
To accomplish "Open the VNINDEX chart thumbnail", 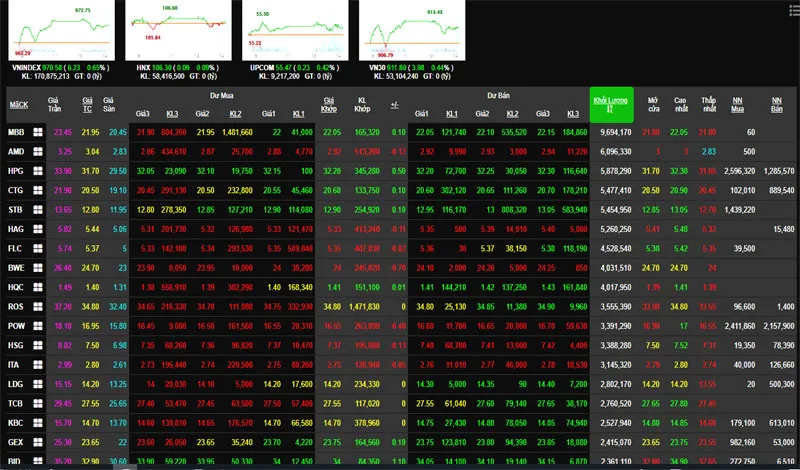I will coord(62,30).
